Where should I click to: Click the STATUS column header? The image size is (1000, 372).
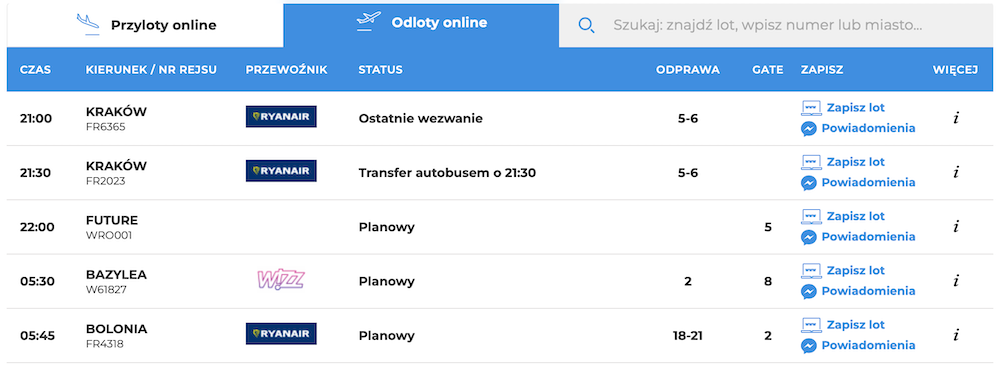tap(380, 70)
